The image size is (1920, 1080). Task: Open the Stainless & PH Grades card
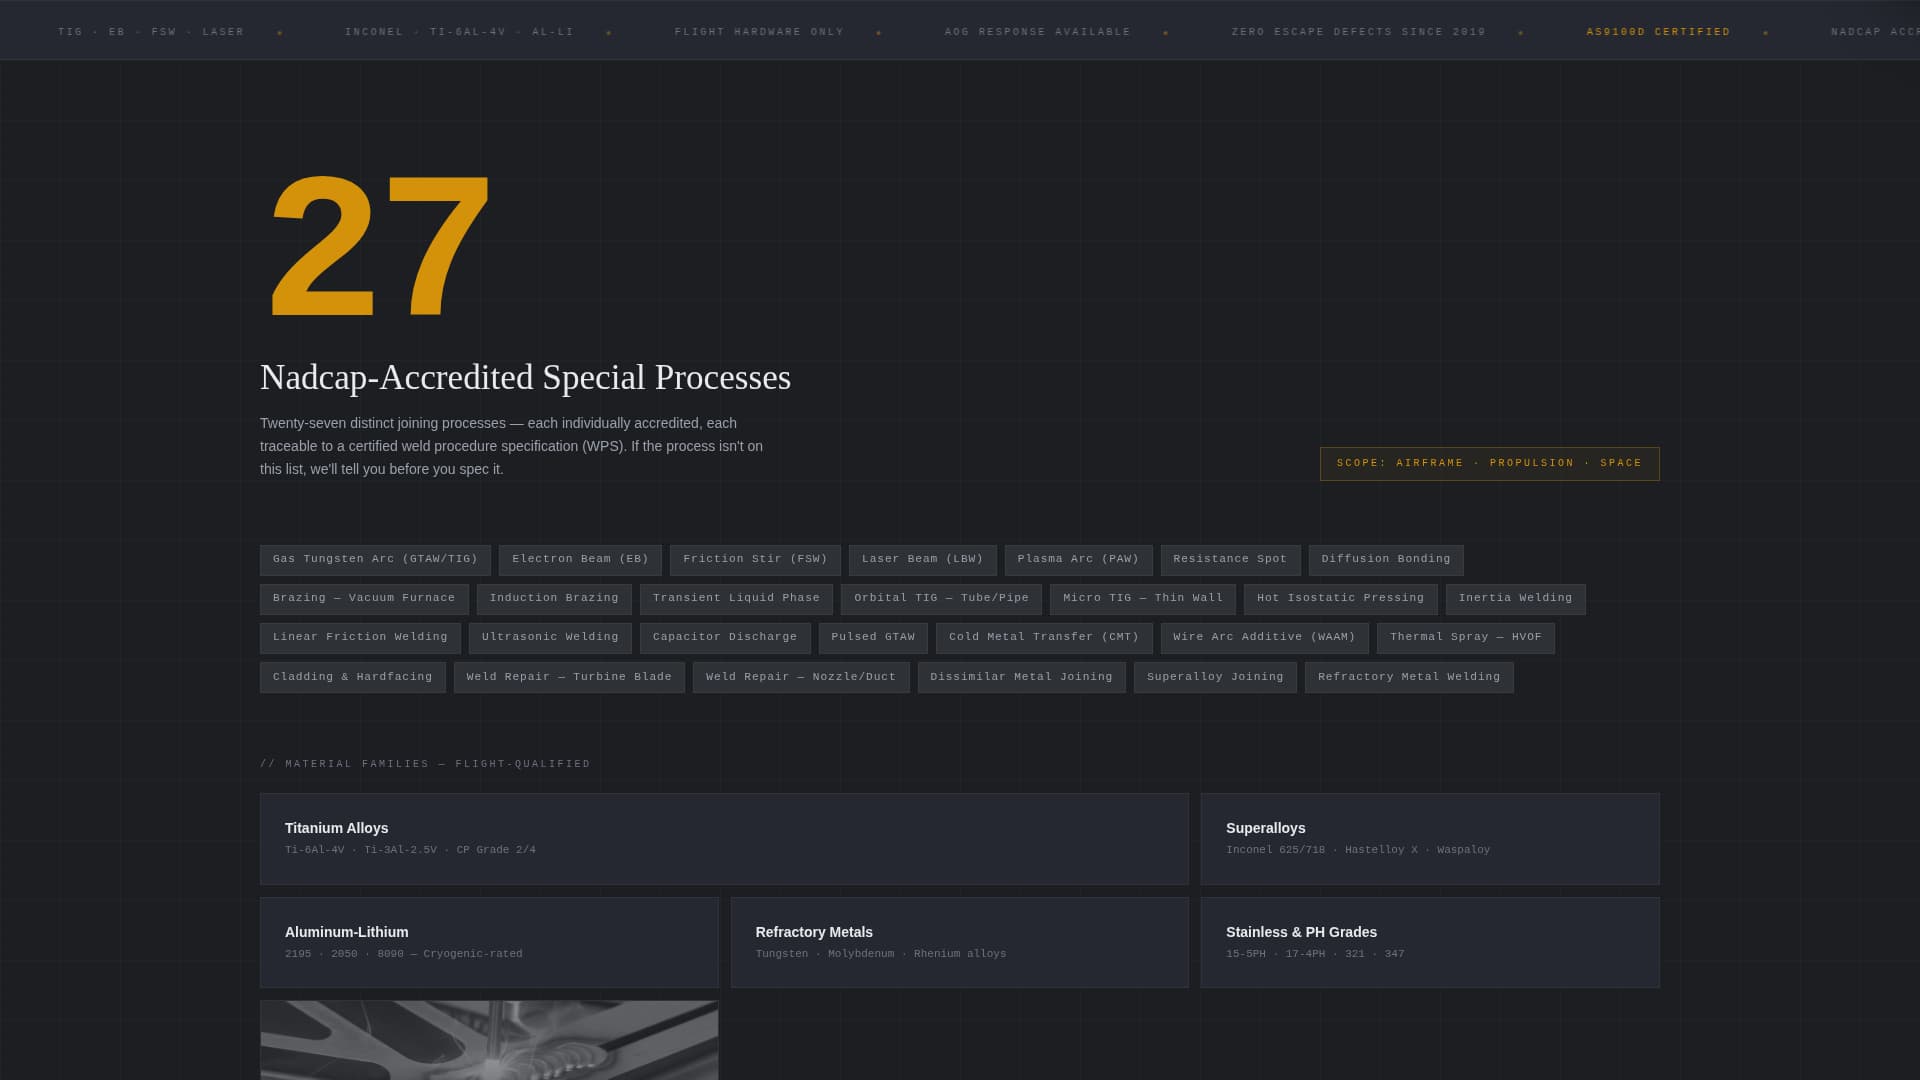[x=1428, y=941]
